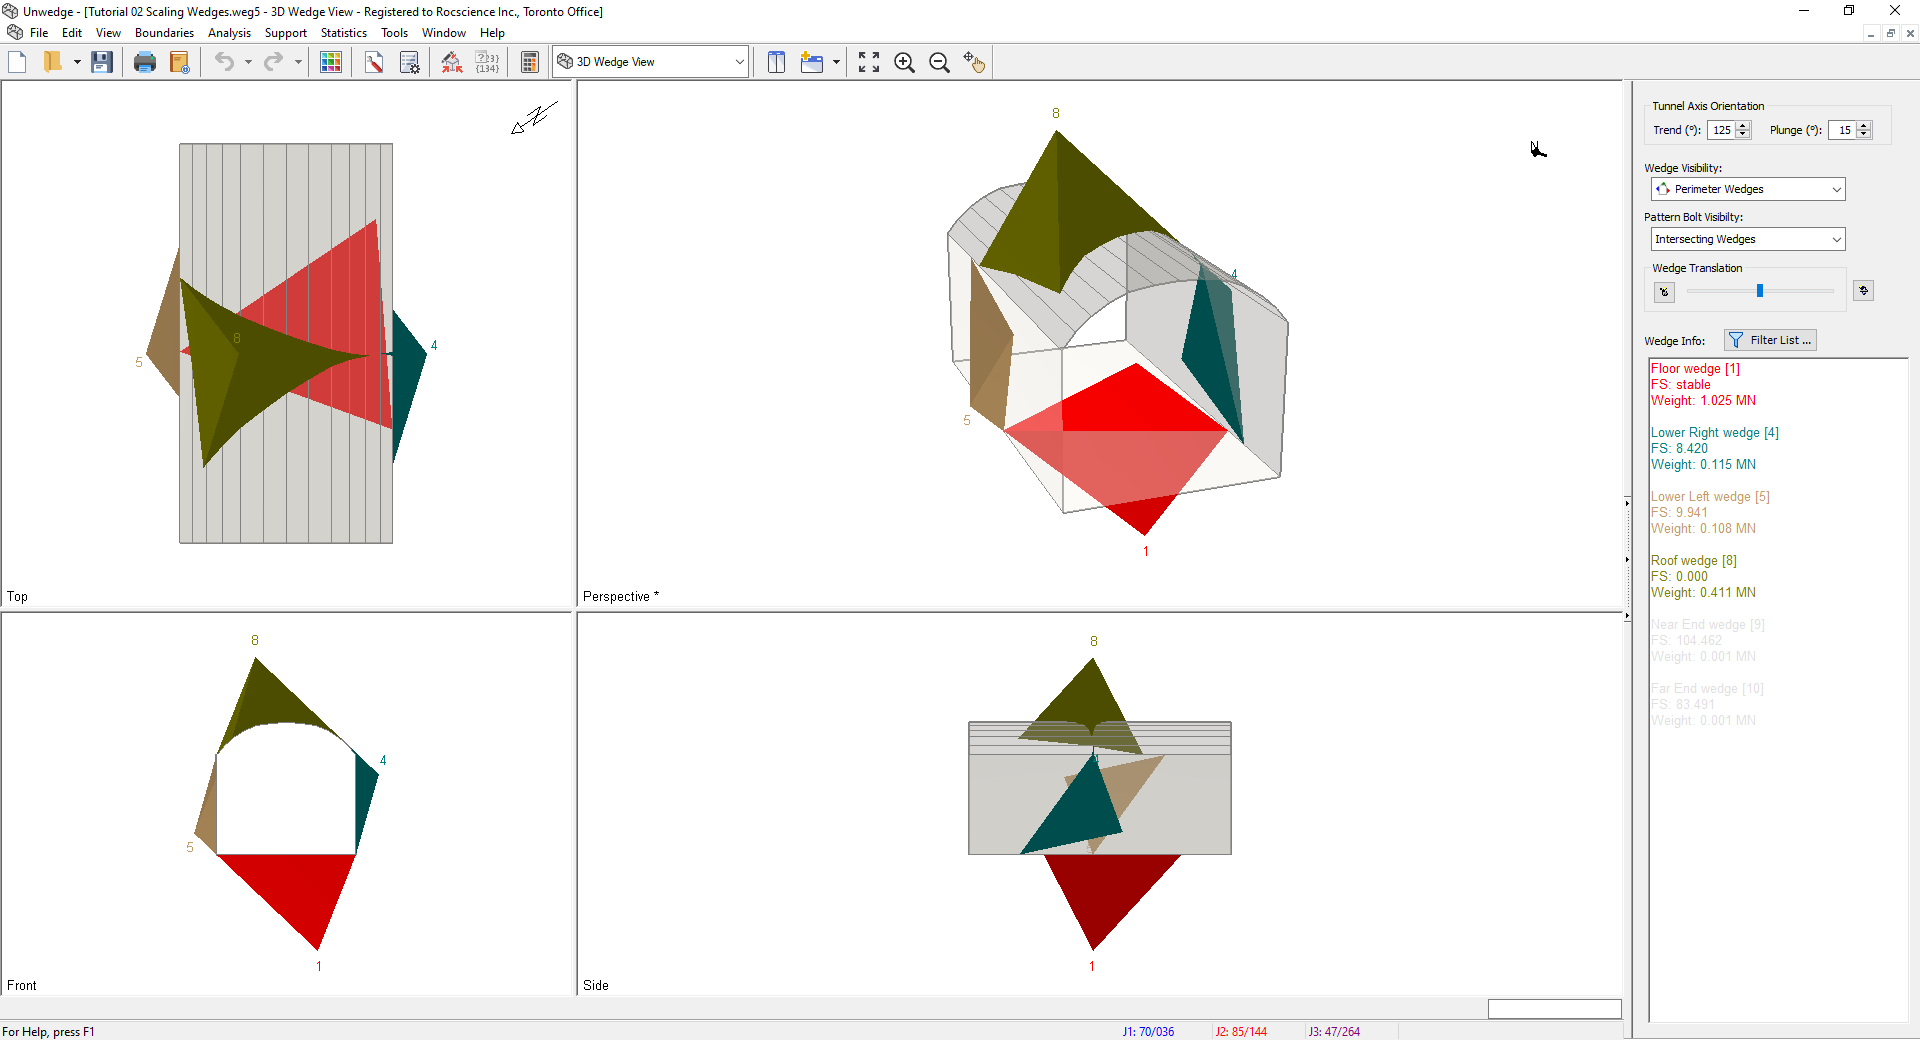Screen dimensions: 1920x1040
Task: Click the window layout split icon
Action: [776, 62]
